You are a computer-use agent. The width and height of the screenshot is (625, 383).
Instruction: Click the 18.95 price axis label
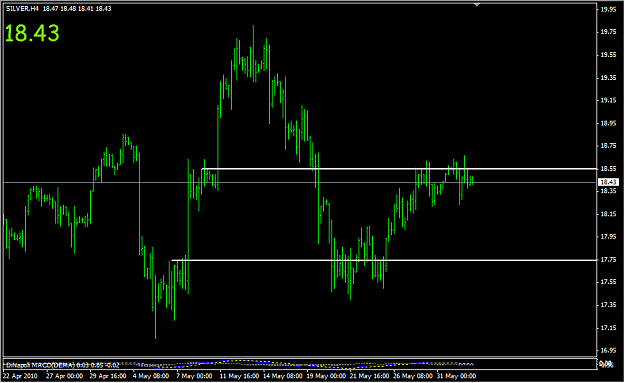click(x=608, y=123)
